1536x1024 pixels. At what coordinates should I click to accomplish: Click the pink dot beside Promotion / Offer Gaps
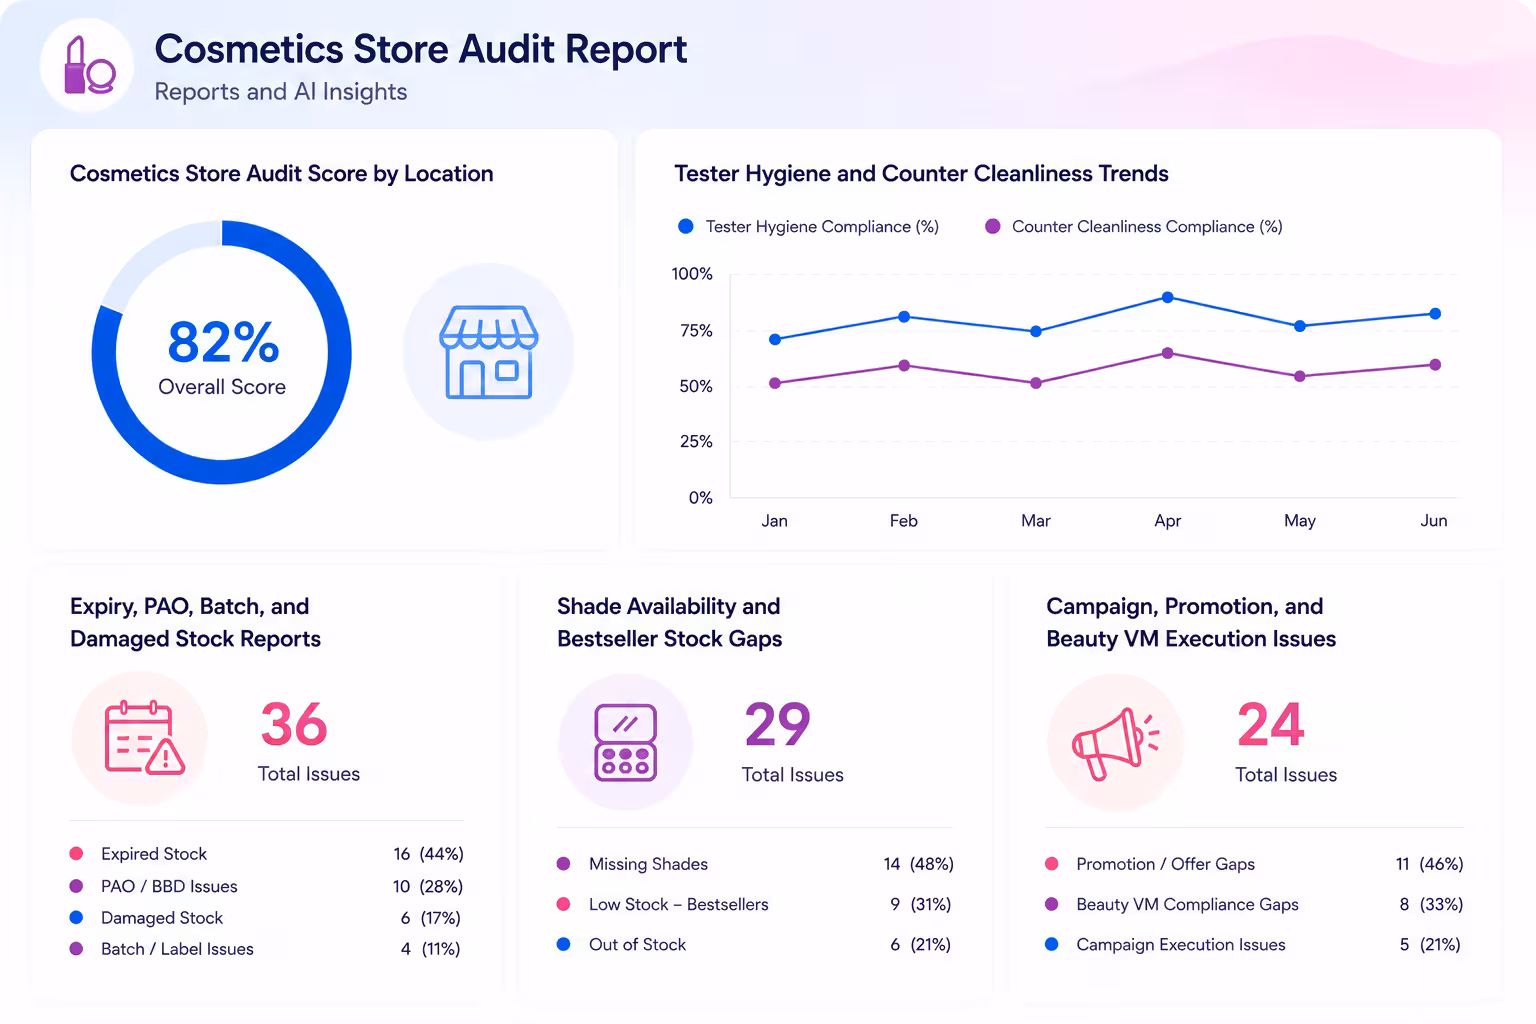coord(1052,864)
